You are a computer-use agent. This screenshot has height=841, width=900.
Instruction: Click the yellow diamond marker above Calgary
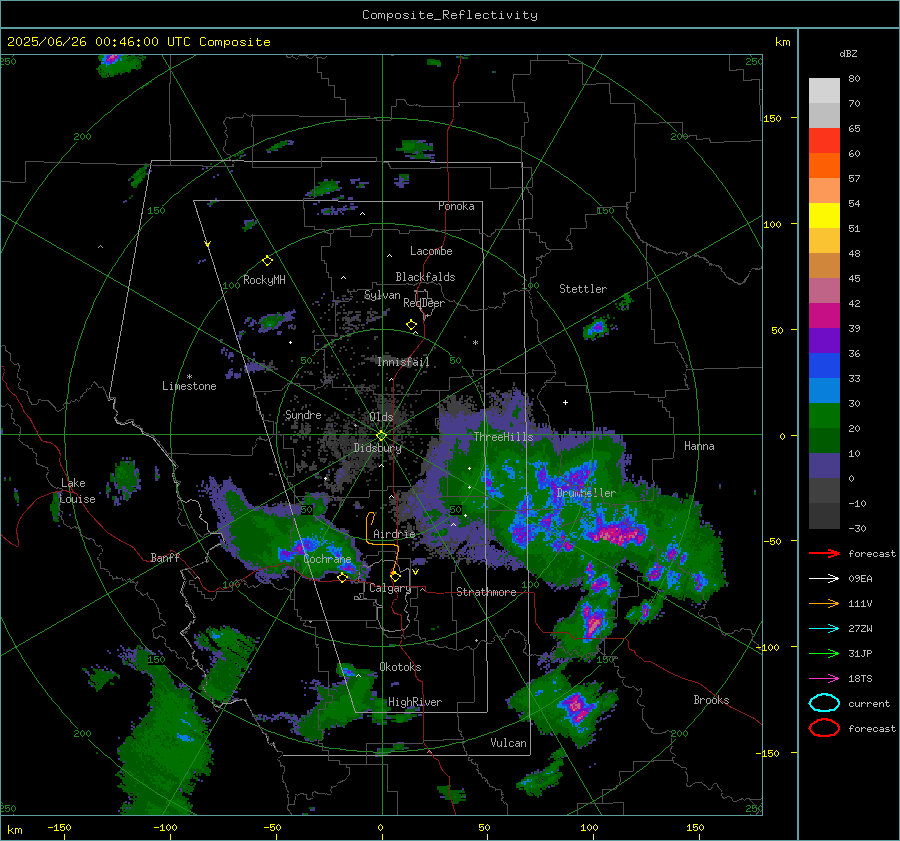(x=395, y=576)
